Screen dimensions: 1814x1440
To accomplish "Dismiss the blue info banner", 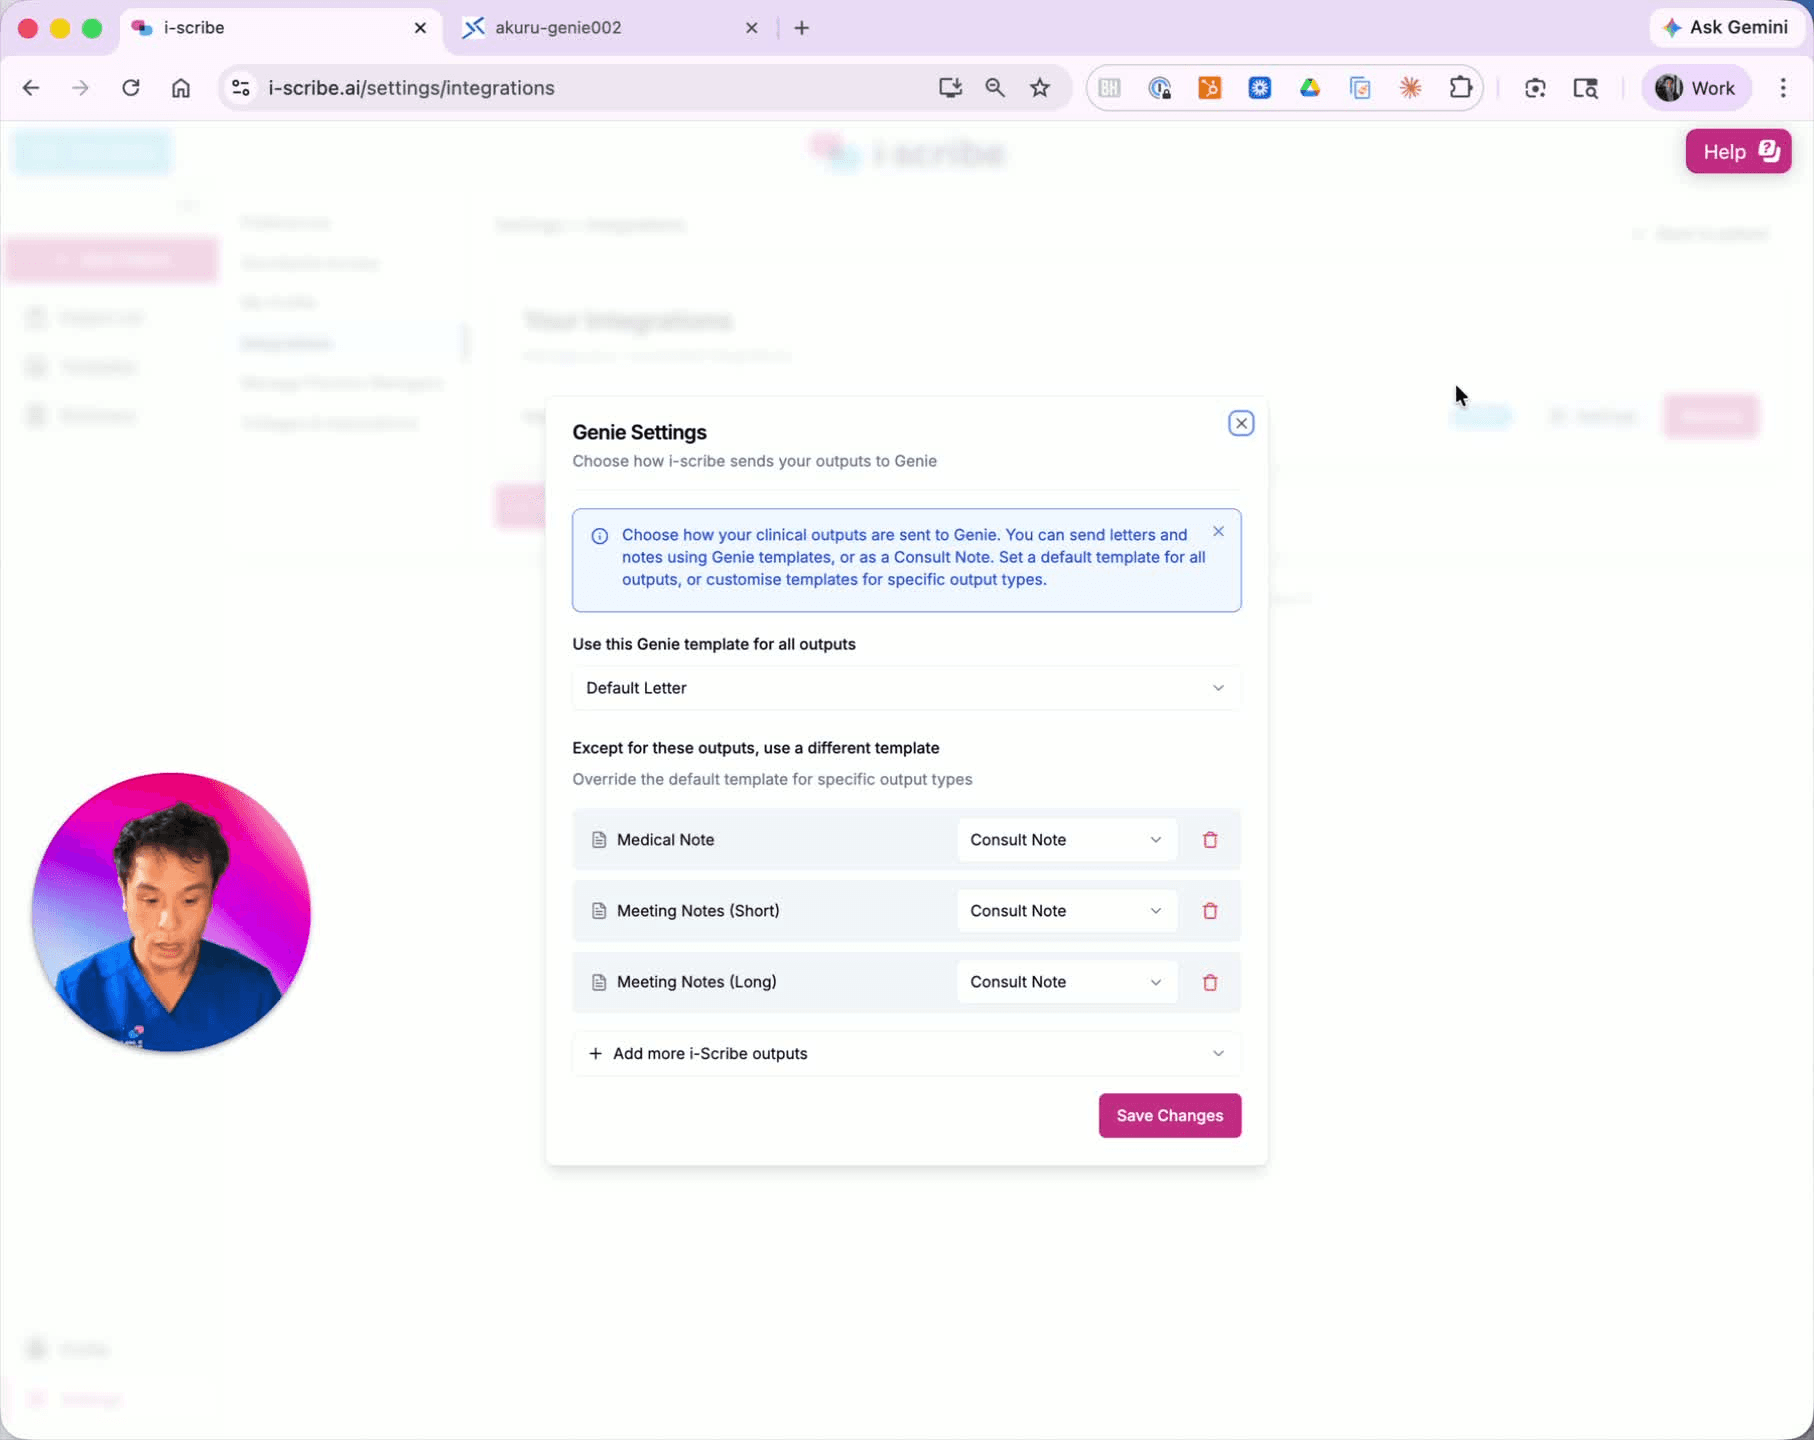I will pyautogui.click(x=1218, y=532).
